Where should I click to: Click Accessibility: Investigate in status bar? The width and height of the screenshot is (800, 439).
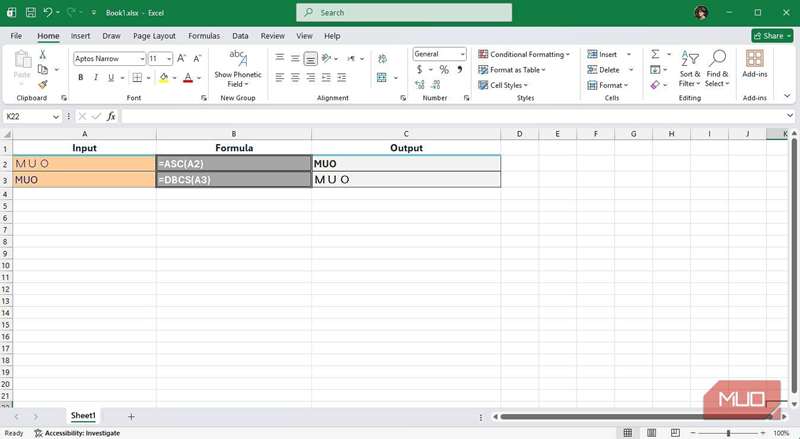click(x=77, y=433)
